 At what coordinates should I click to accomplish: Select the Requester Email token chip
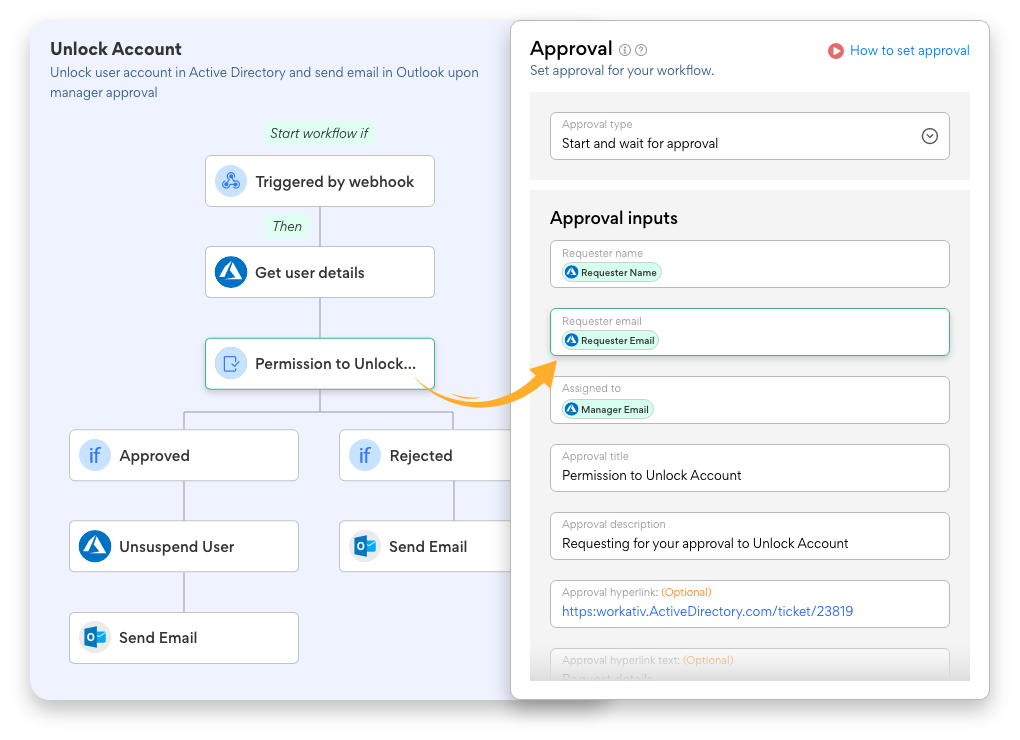(x=608, y=340)
